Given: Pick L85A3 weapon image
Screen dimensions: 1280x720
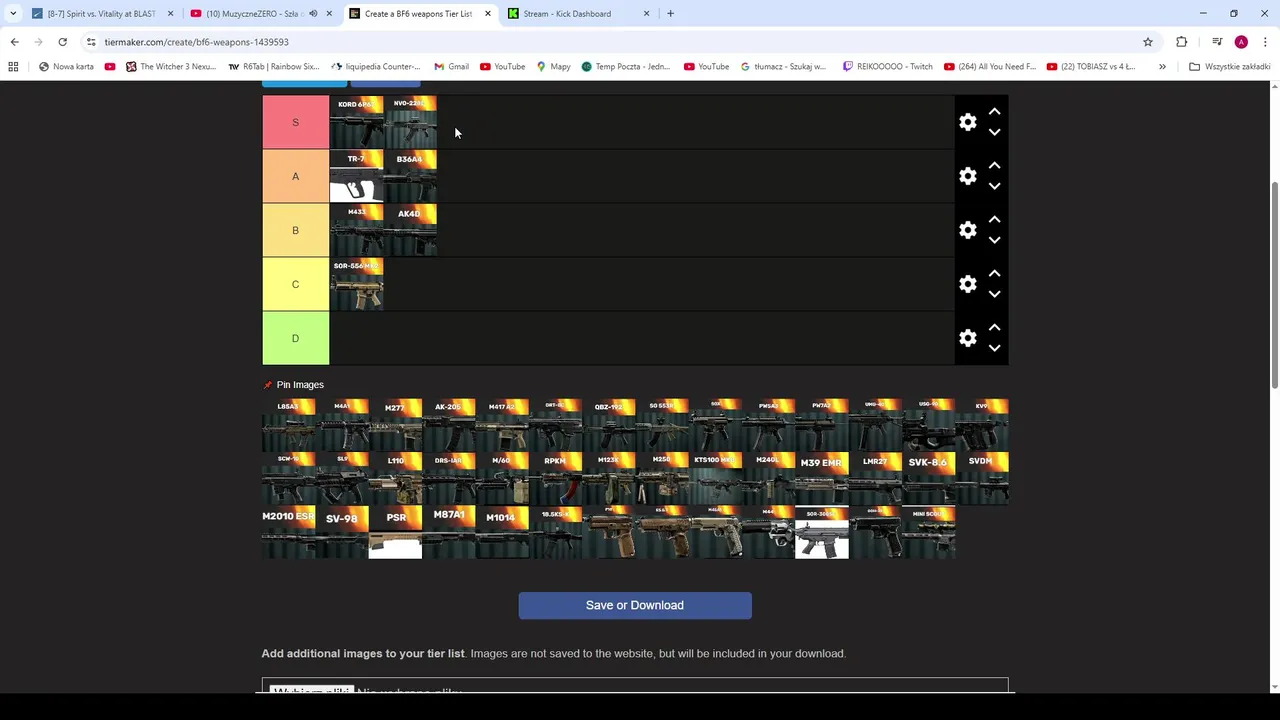Looking at the screenshot, I should (288, 425).
